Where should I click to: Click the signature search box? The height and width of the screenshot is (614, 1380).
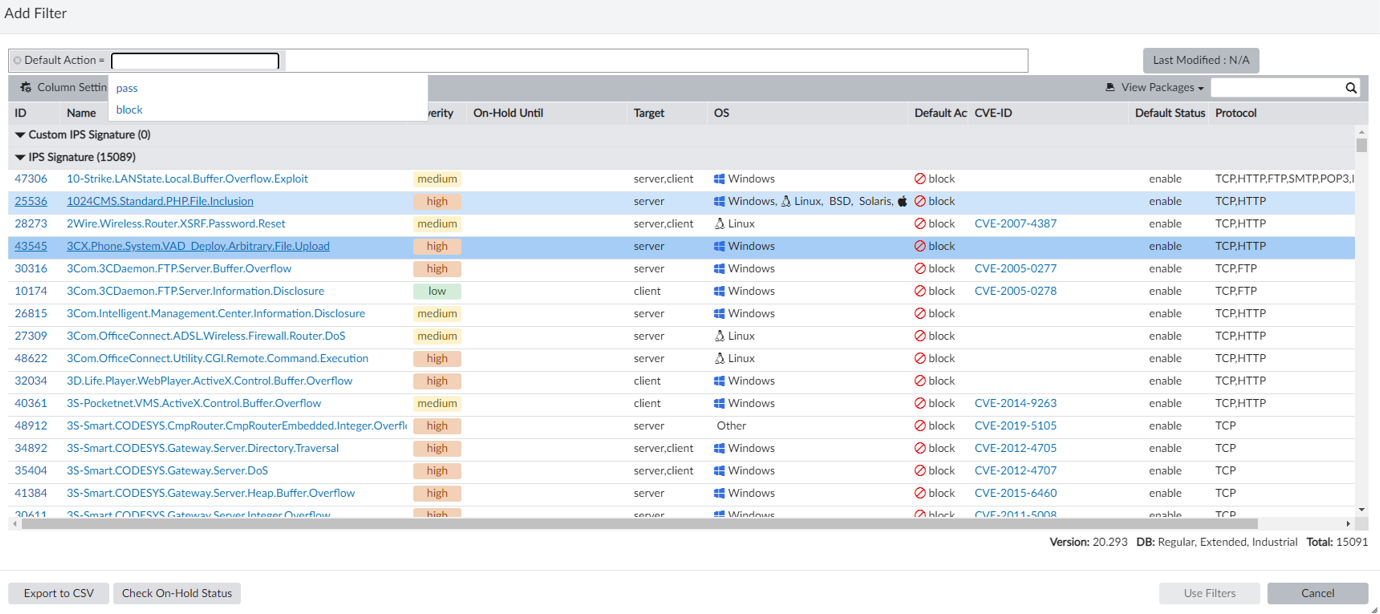[x=1276, y=88]
